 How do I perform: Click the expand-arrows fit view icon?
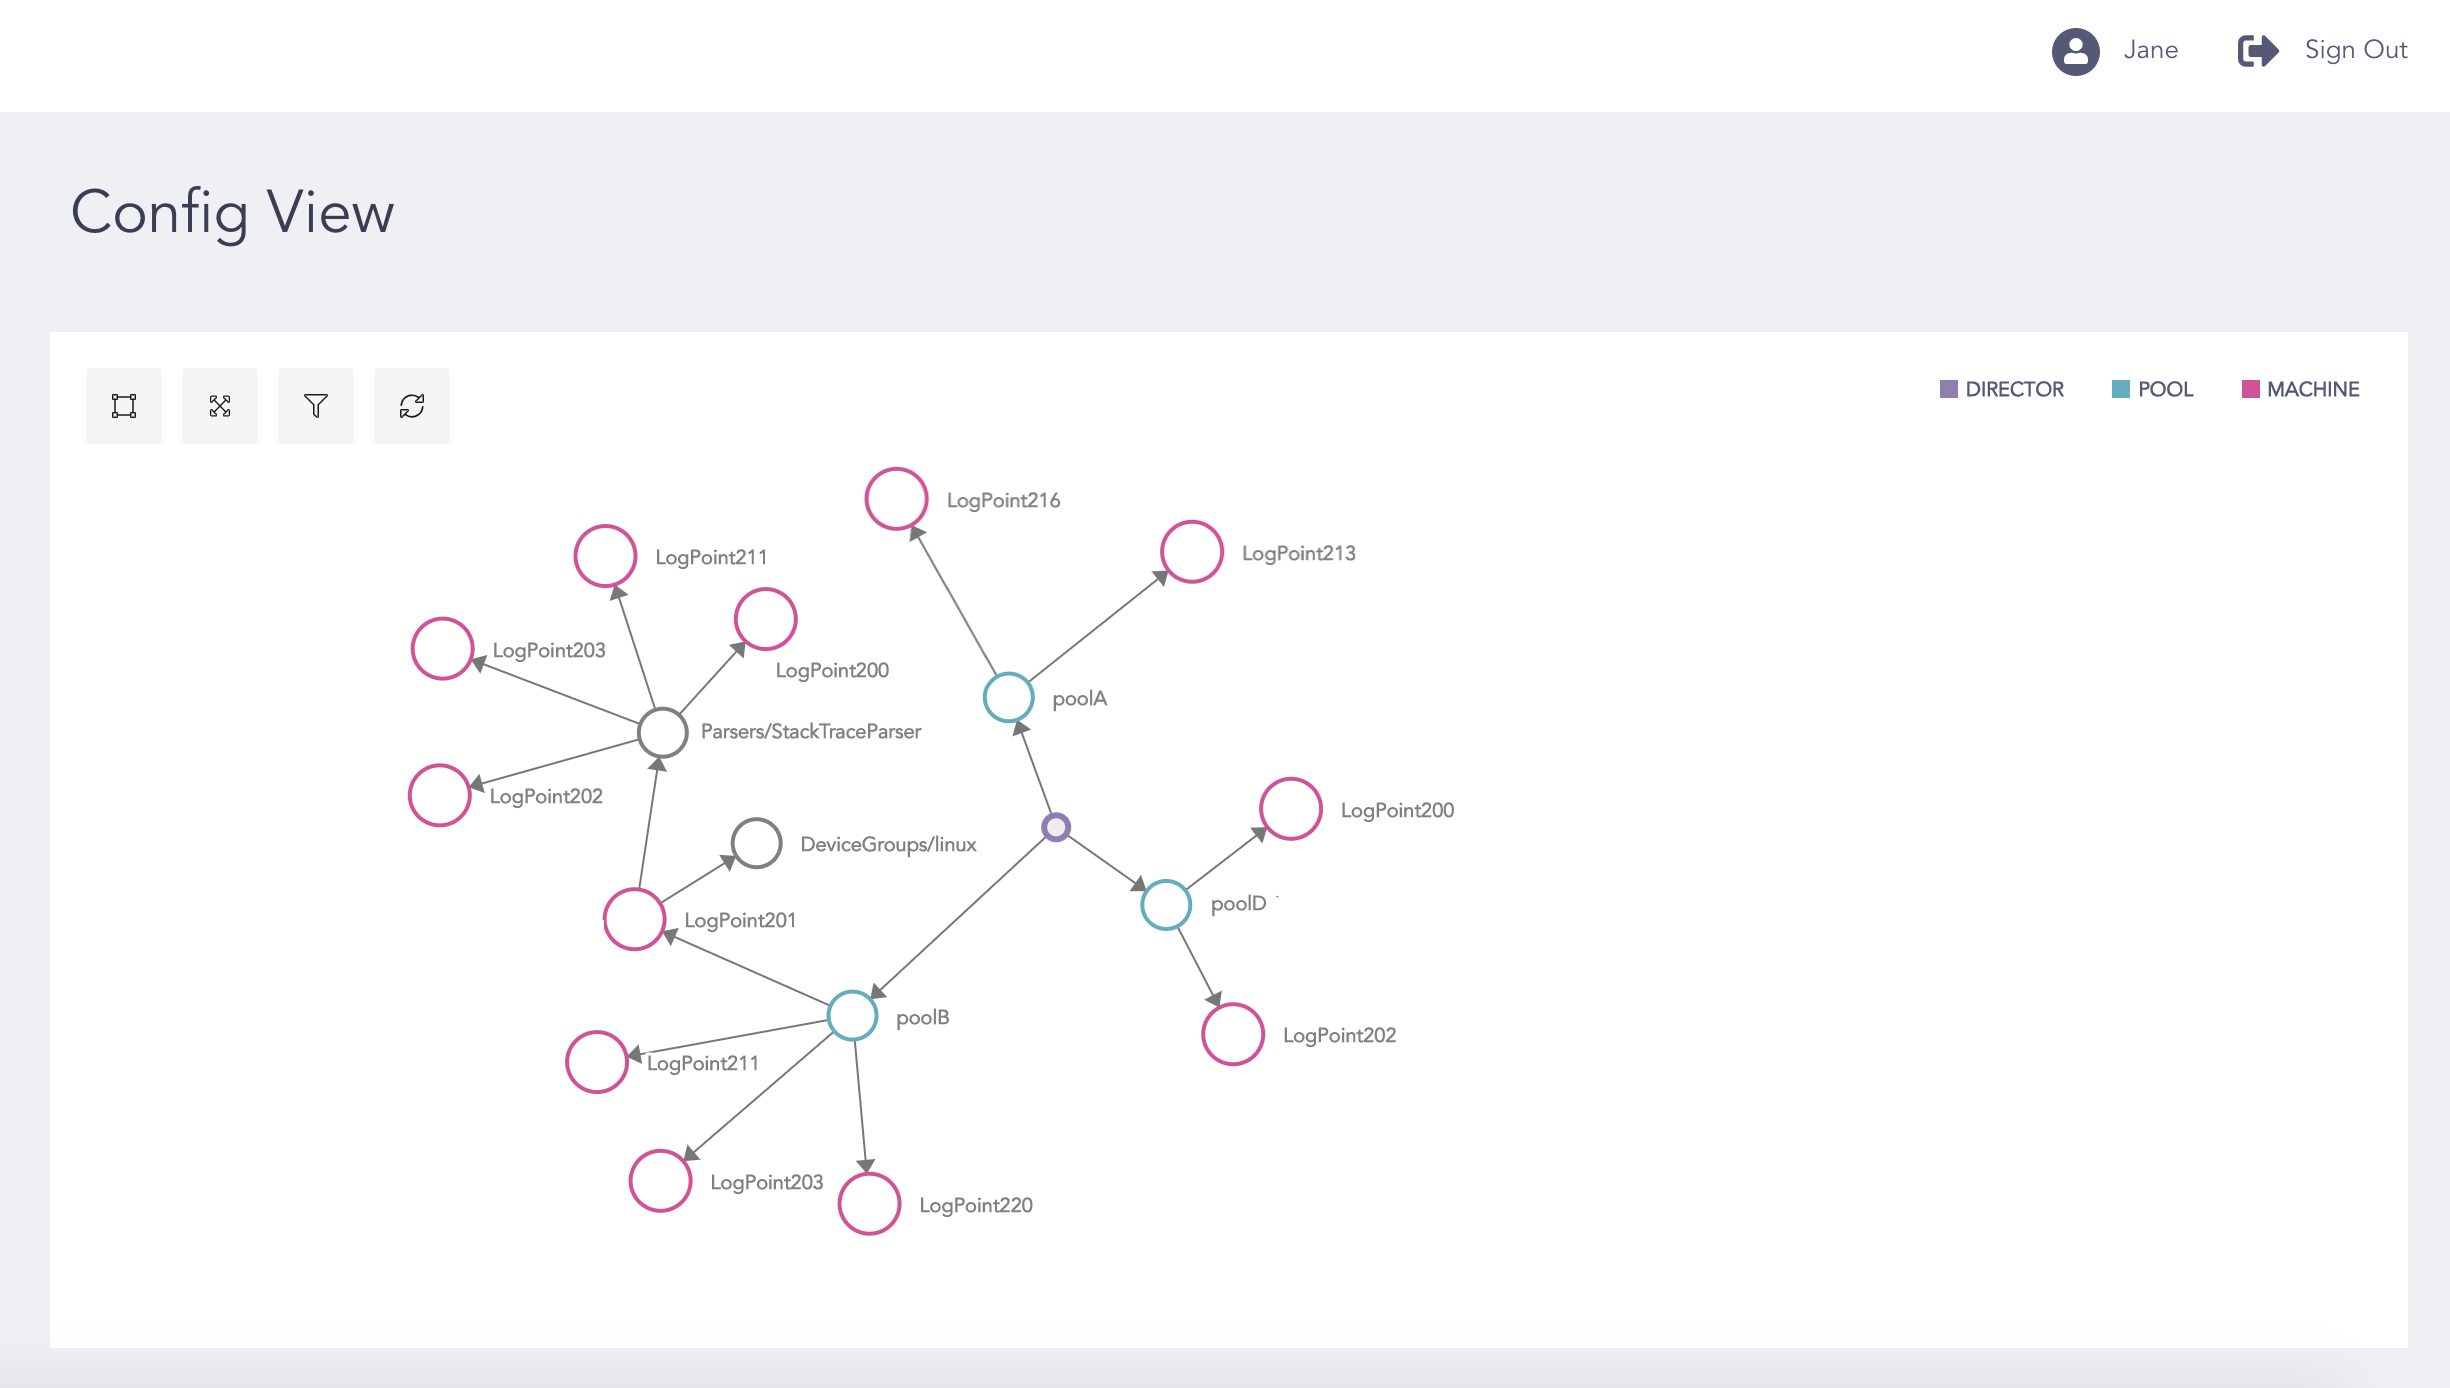tap(220, 406)
